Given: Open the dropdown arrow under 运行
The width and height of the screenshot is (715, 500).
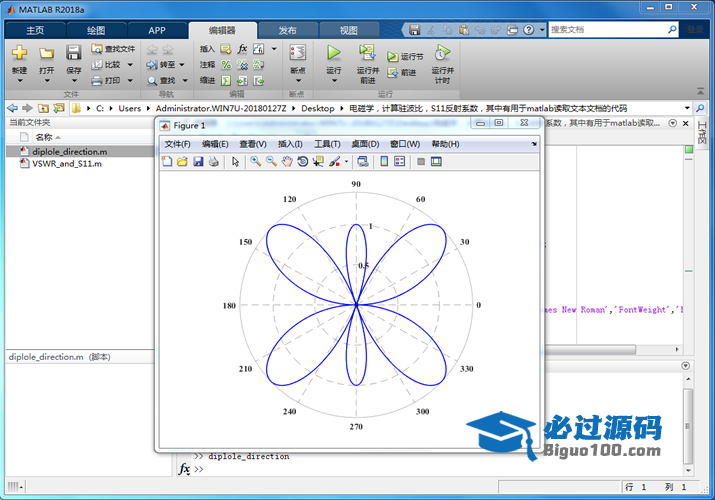Looking at the screenshot, I should pyautogui.click(x=334, y=81).
